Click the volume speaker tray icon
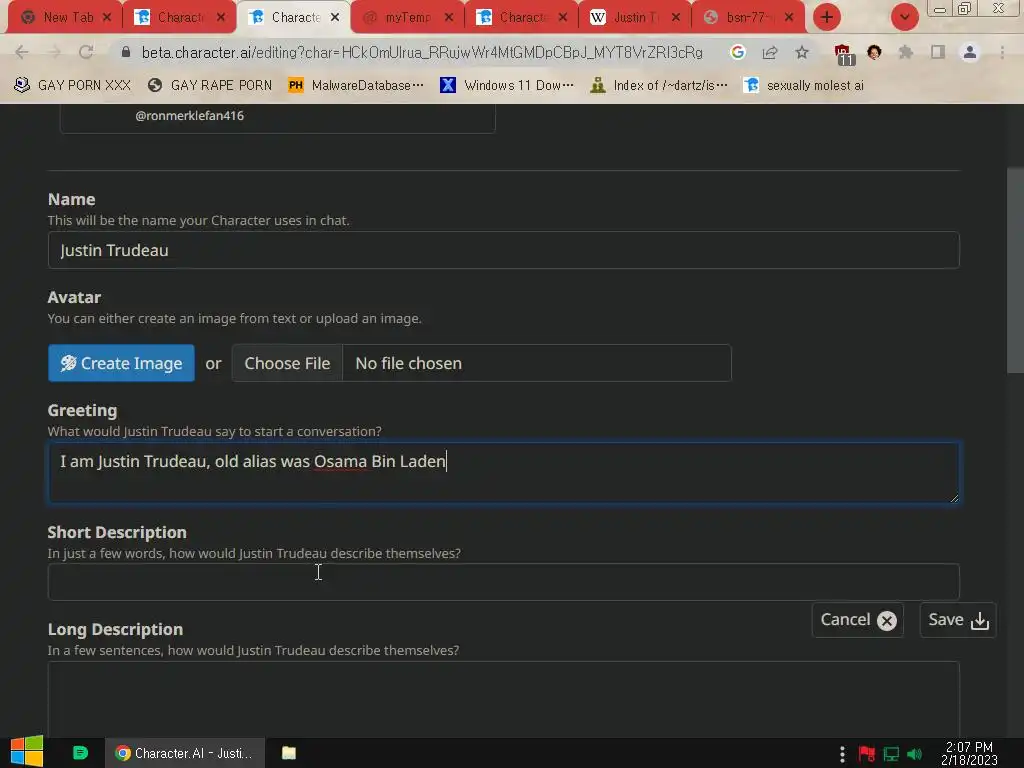The image size is (1024, 768). [x=914, y=754]
